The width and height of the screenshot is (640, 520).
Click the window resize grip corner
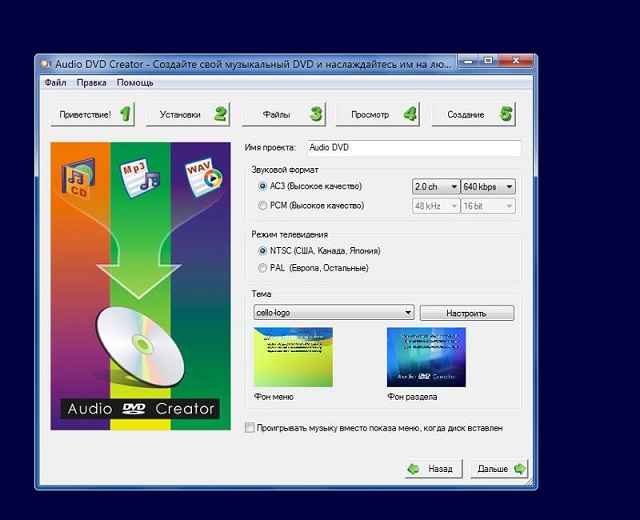click(529, 482)
